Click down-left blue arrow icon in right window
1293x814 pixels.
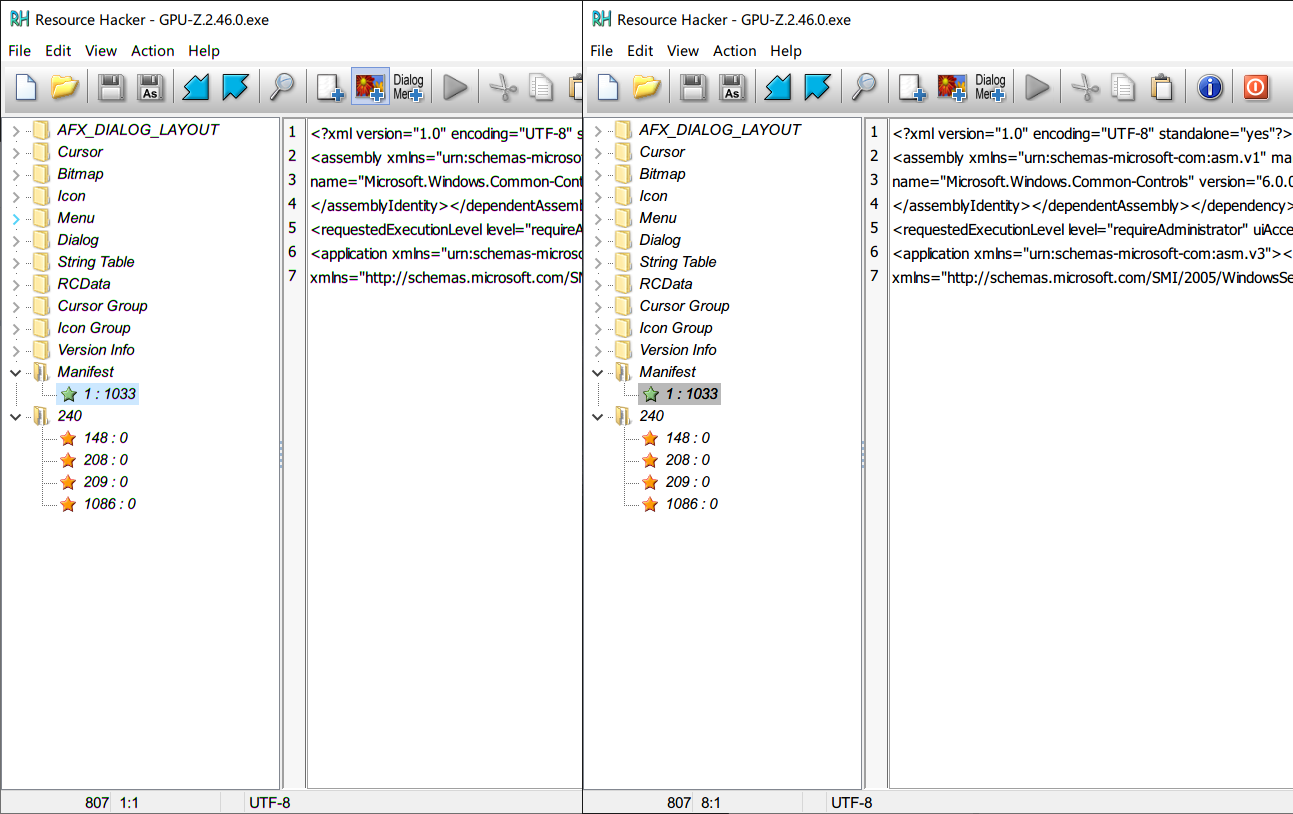tap(778, 87)
